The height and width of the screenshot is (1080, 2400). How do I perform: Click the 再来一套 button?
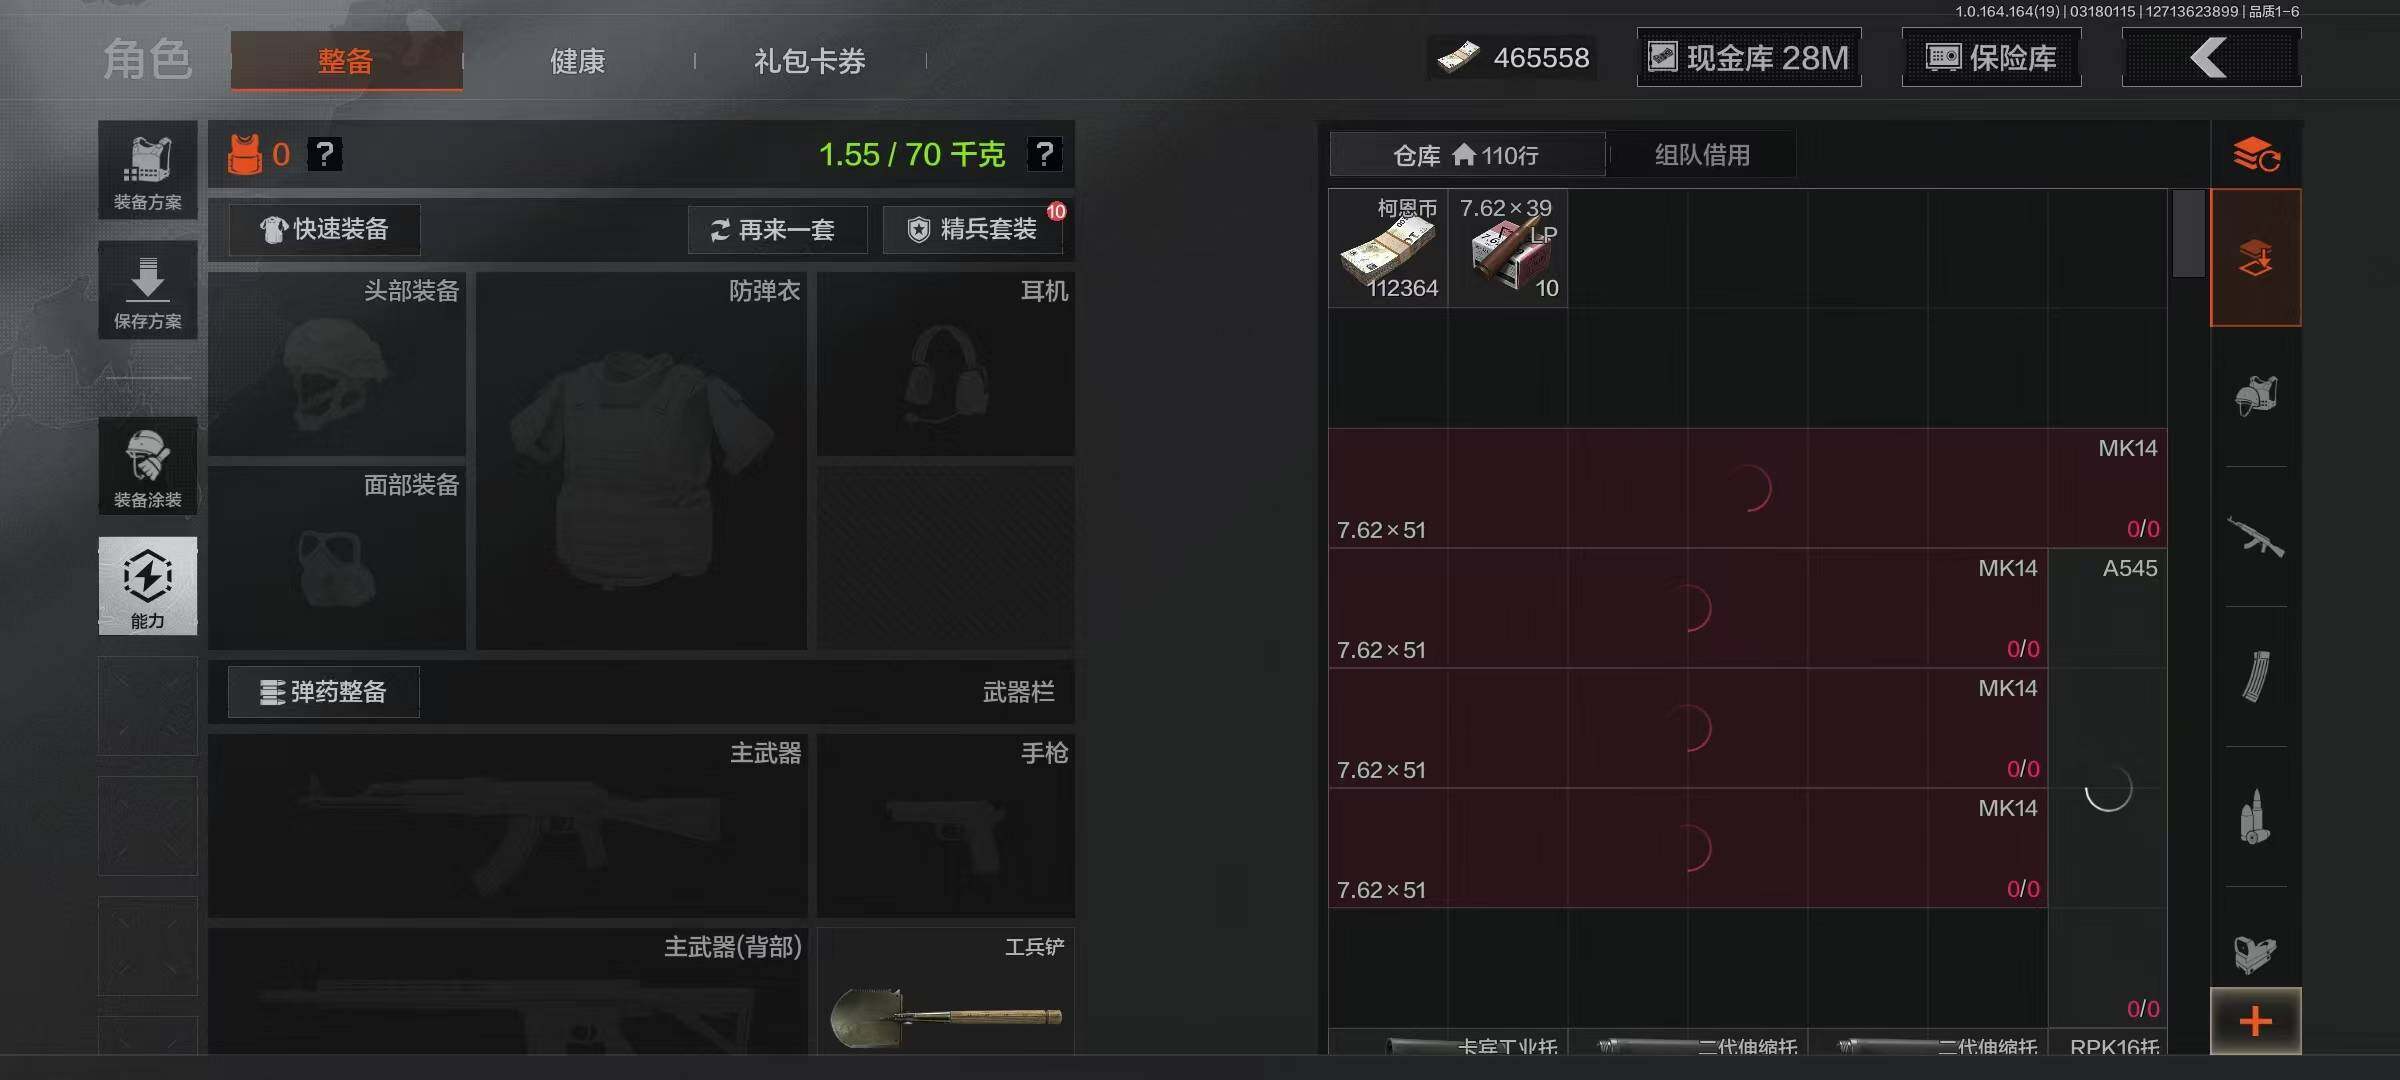[777, 230]
